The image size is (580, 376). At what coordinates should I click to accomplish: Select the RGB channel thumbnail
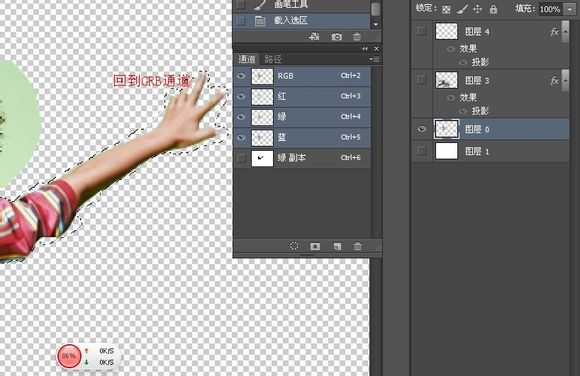[x=262, y=76]
